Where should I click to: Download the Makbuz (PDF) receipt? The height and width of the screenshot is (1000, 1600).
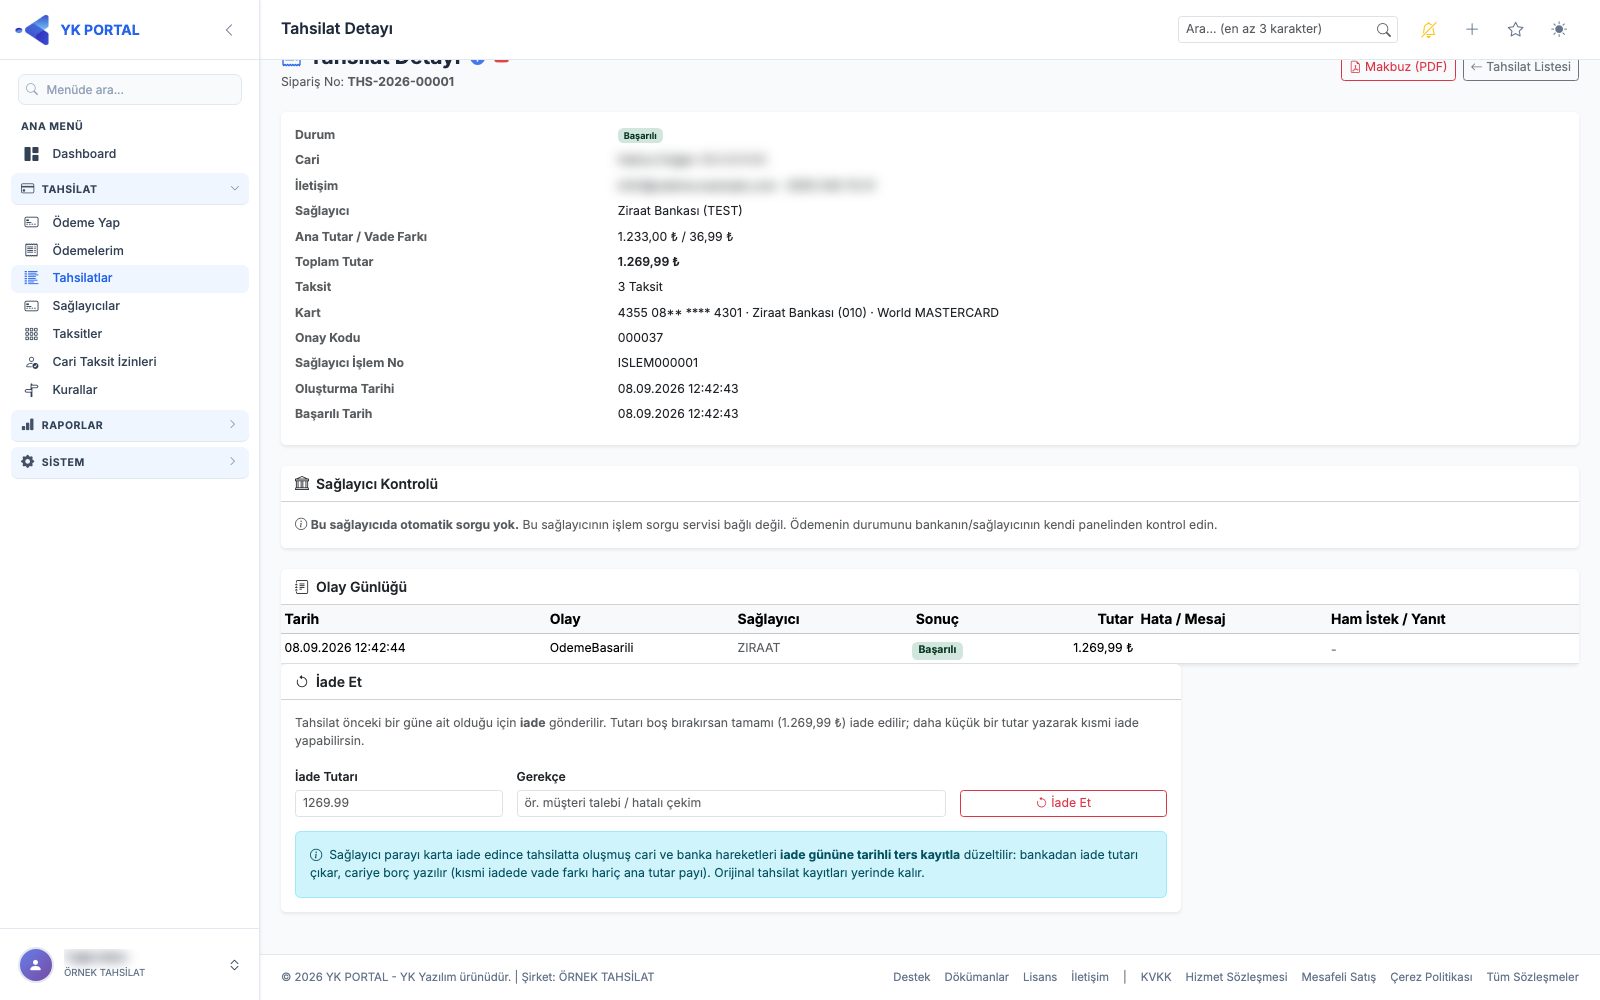[x=1398, y=68]
